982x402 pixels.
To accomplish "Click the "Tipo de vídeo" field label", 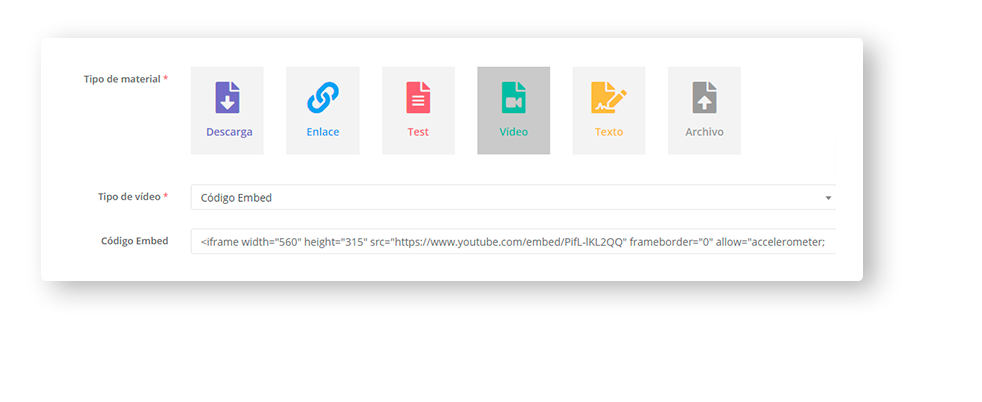I will pyautogui.click(x=130, y=197).
